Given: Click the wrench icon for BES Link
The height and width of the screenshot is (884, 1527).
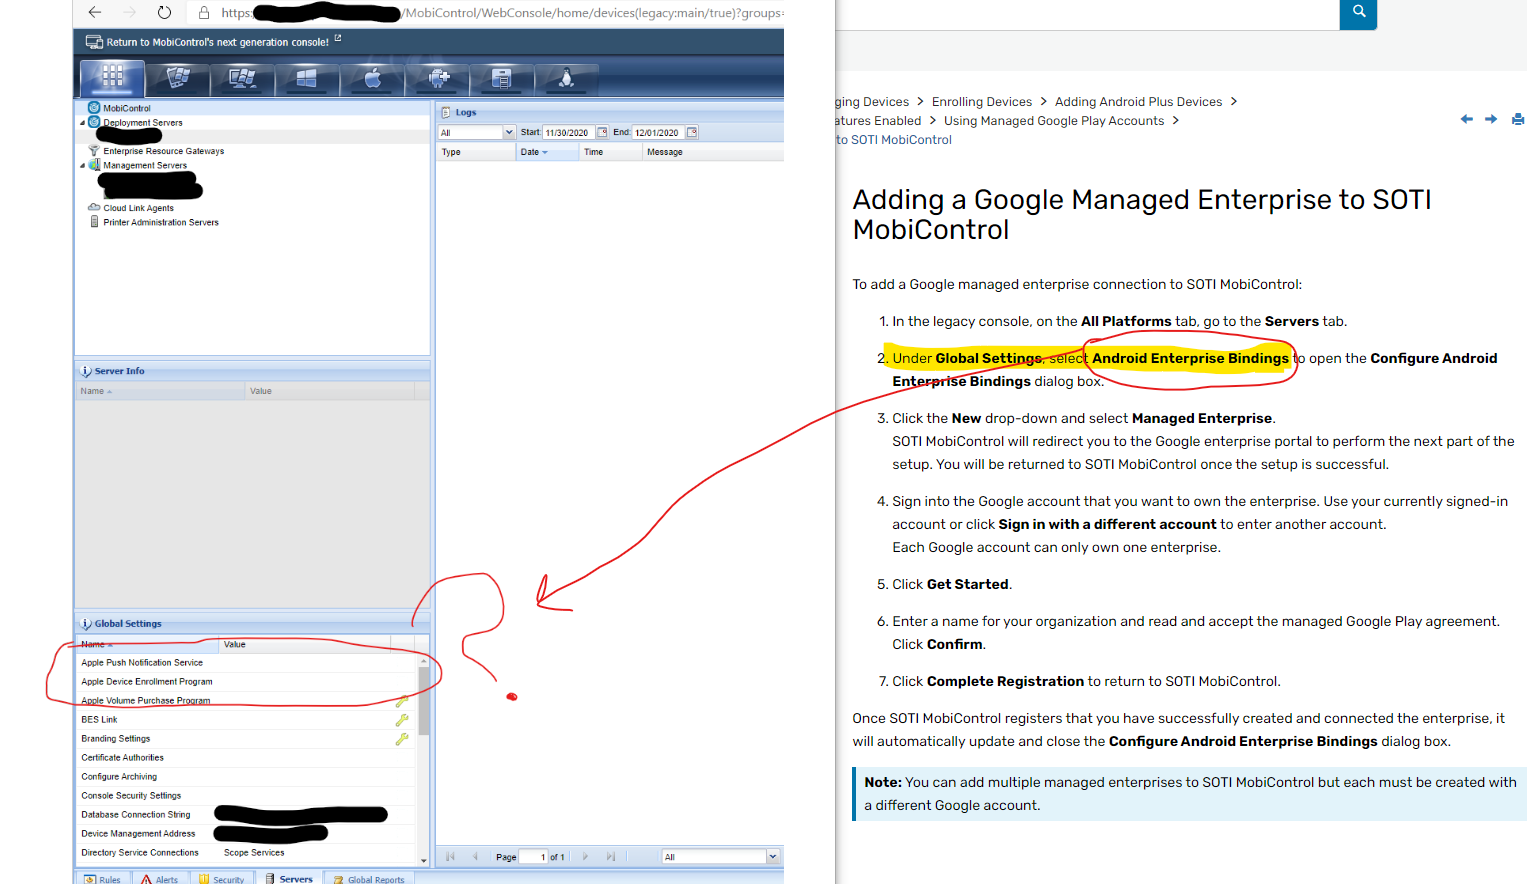Looking at the screenshot, I should [402, 720].
